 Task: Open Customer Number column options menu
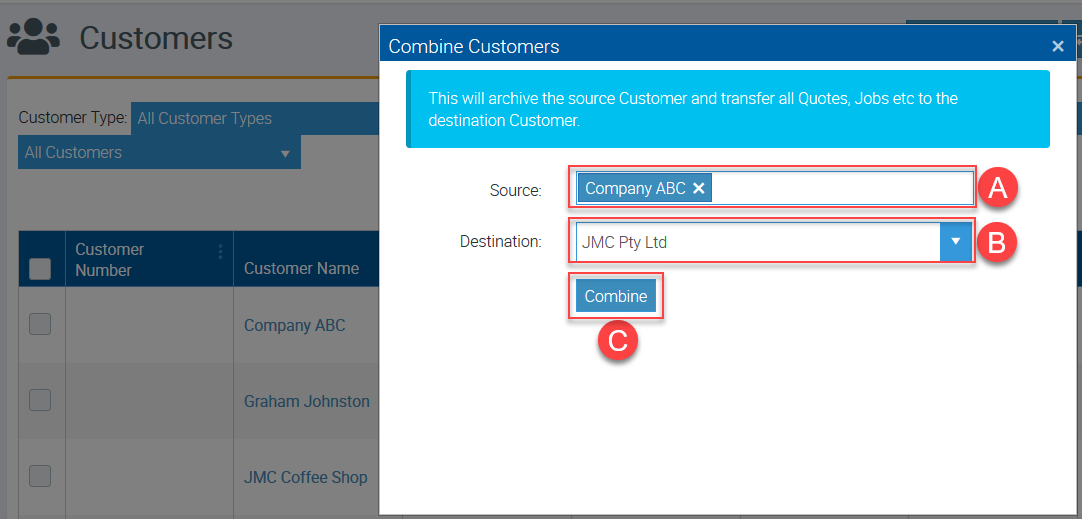point(220,252)
